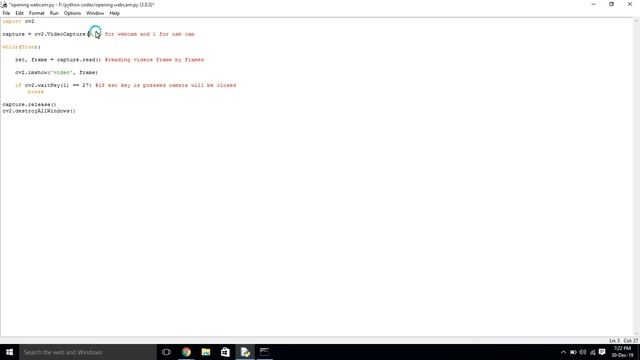Click the taskbar clock showing 7:22 PM
This screenshot has height=360, width=640.
(622, 352)
